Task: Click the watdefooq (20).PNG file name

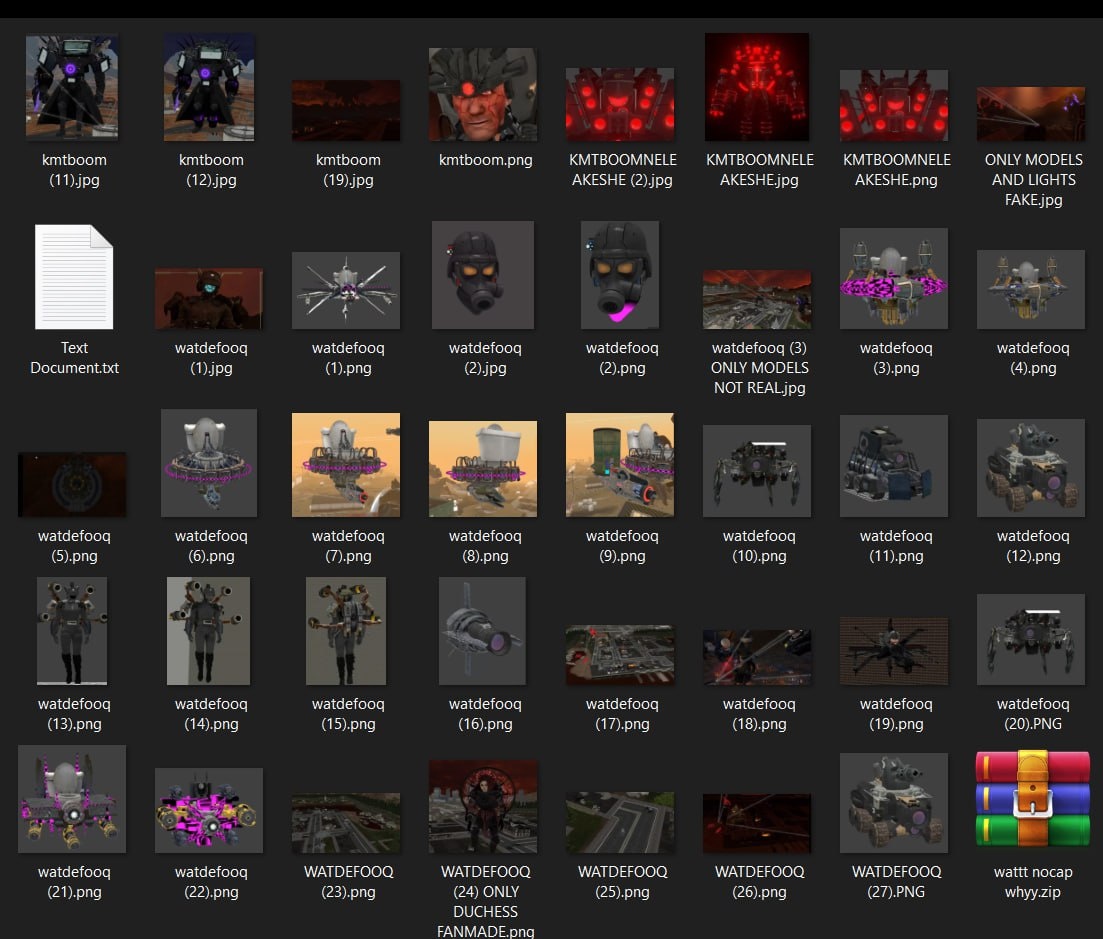Action: pyautogui.click(x=1033, y=714)
